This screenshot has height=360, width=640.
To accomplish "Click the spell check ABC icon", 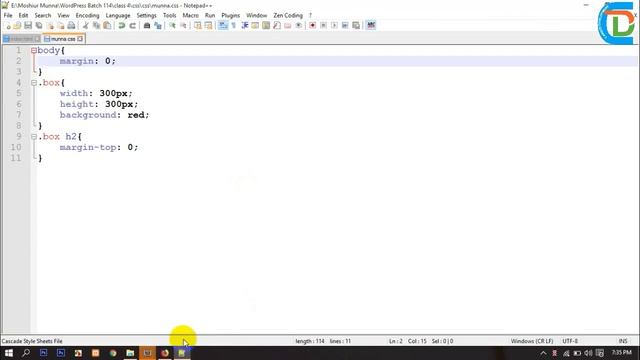I will click(x=371, y=26).
